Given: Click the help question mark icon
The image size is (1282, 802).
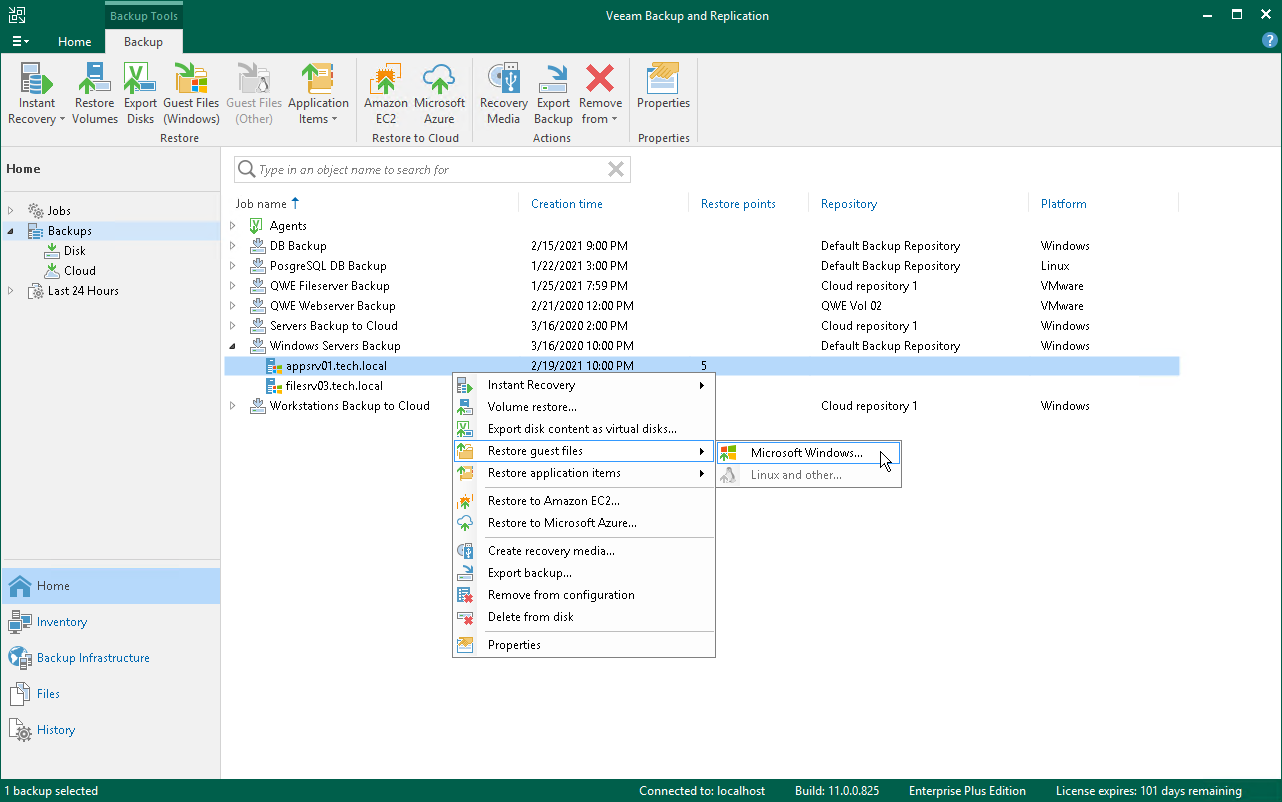Looking at the screenshot, I should click(1269, 41).
